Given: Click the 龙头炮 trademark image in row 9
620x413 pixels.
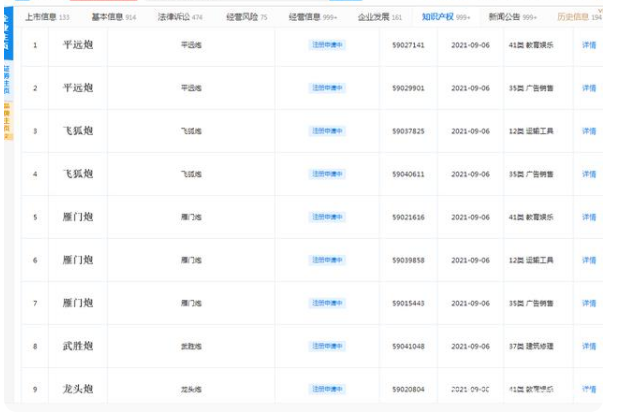Looking at the screenshot, I should click(77, 388).
